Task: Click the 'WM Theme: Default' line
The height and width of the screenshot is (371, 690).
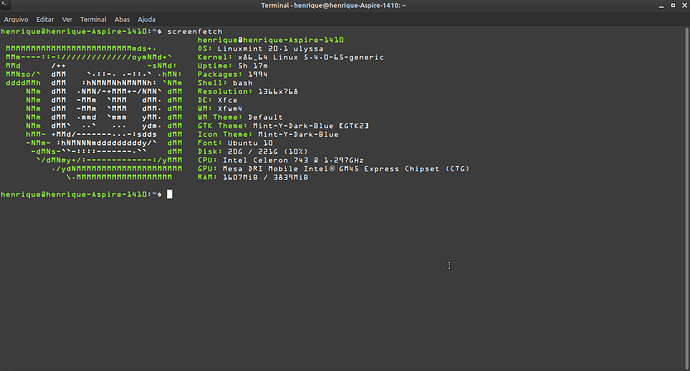Action: 240,117
